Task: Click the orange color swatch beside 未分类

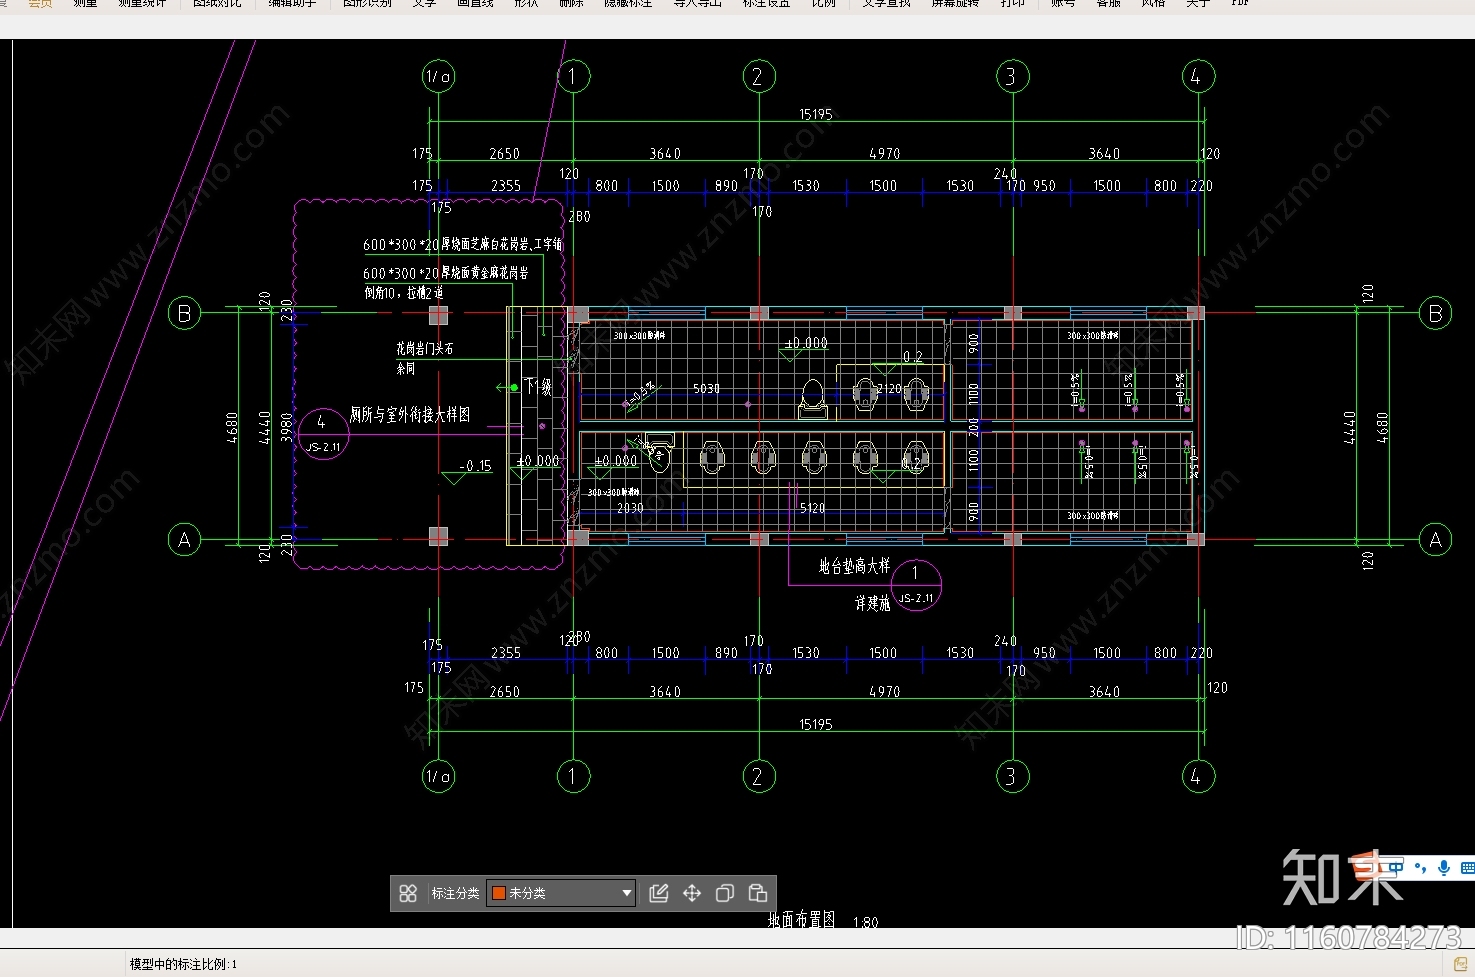Action: pos(499,893)
